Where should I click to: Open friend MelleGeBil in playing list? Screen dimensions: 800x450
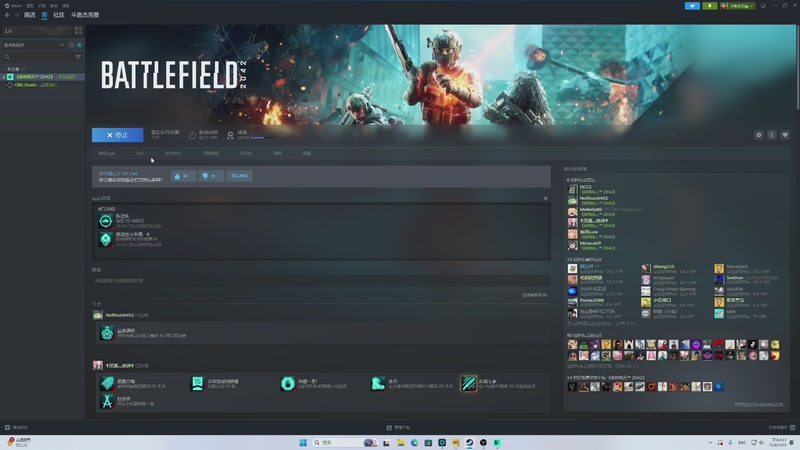click(x=590, y=210)
